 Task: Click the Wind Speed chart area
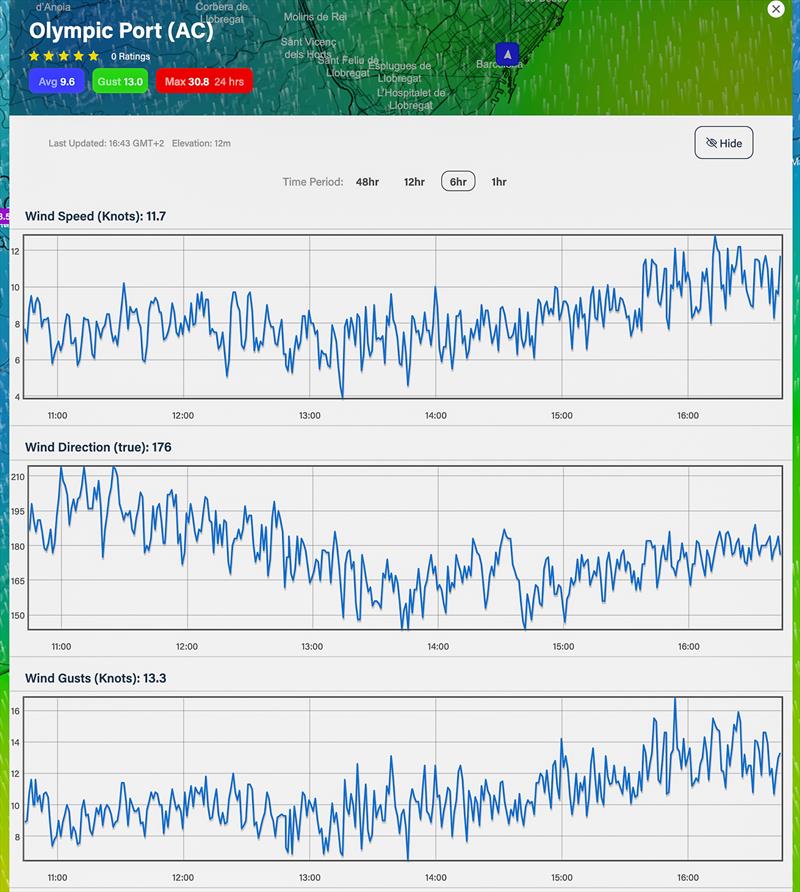(402, 316)
